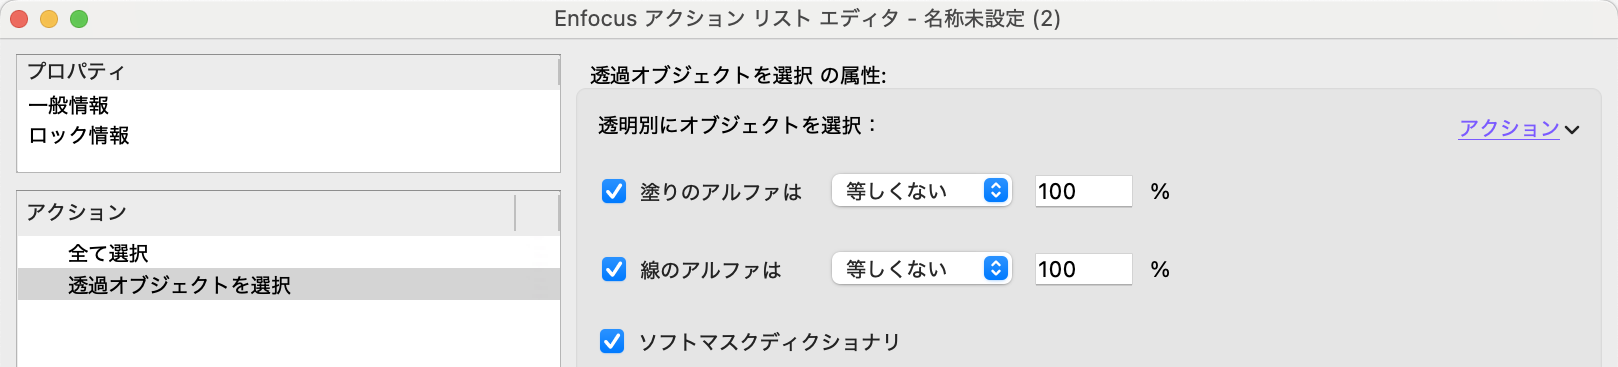1618x367 pixels.
Task: Uncheck the 線のアルファは checkbox
Action: coord(614,269)
